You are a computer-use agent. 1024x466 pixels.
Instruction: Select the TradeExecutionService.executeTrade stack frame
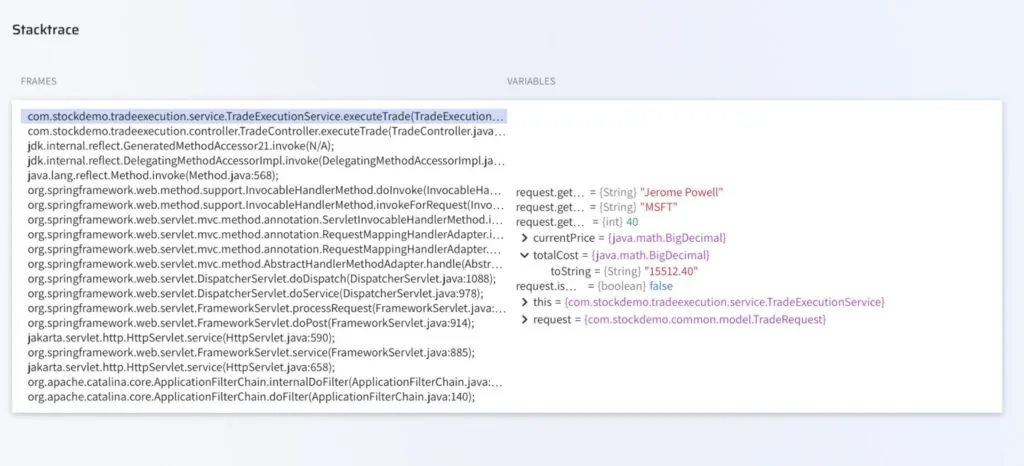264,116
